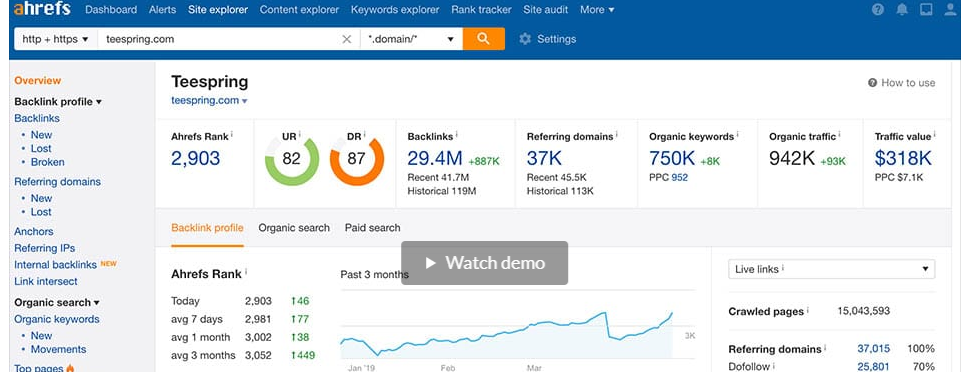Click the UR 82 green ring gauge
The width and height of the screenshot is (962, 372).
point(291,159)
